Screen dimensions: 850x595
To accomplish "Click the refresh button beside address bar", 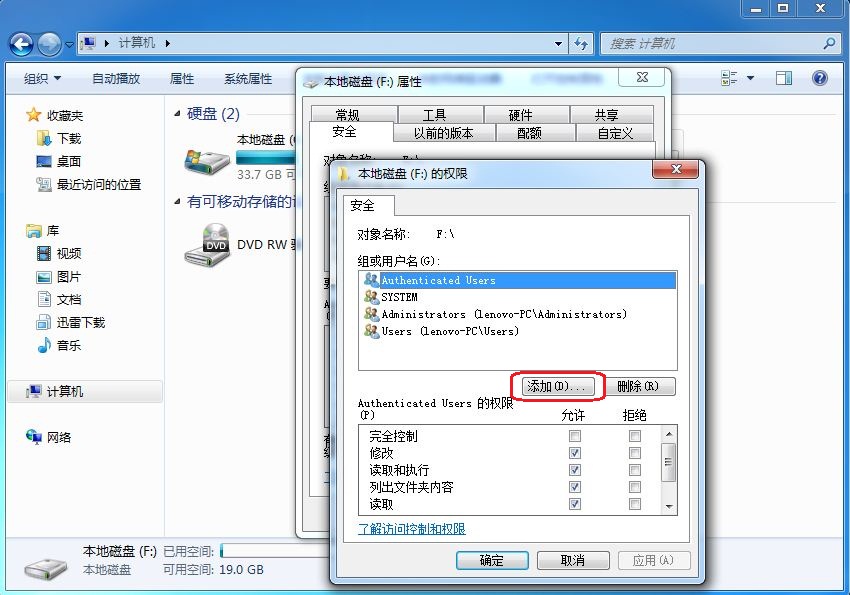I will [581, 44].
